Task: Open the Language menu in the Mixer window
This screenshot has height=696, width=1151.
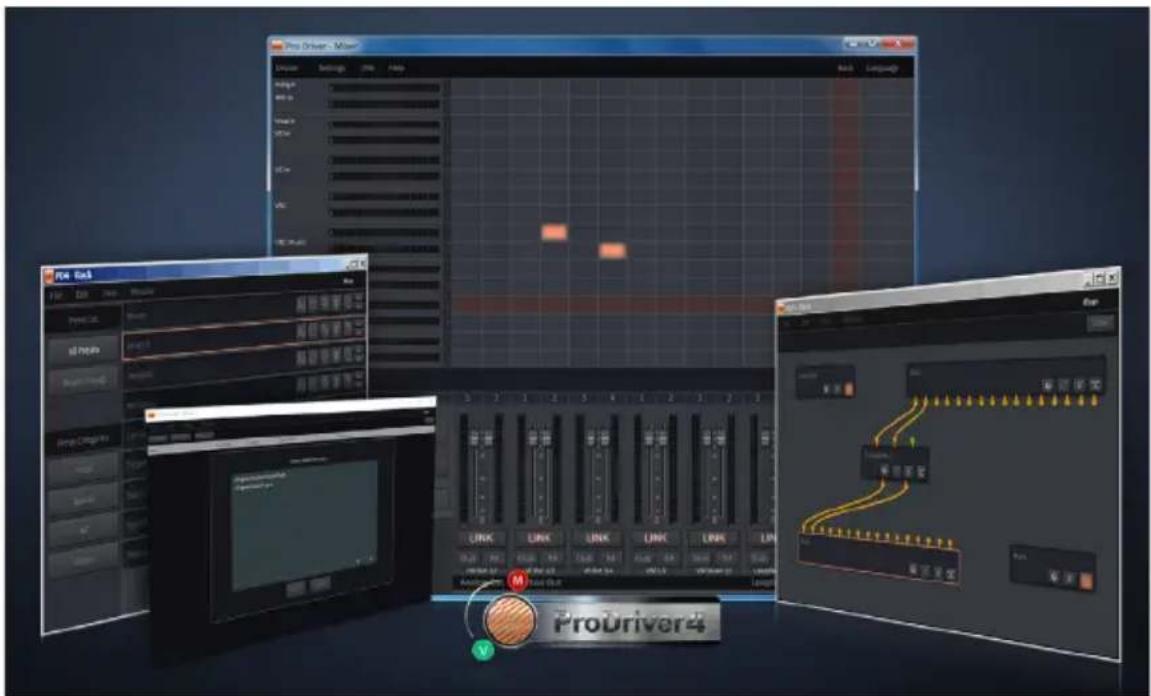Action: (882, 68)
